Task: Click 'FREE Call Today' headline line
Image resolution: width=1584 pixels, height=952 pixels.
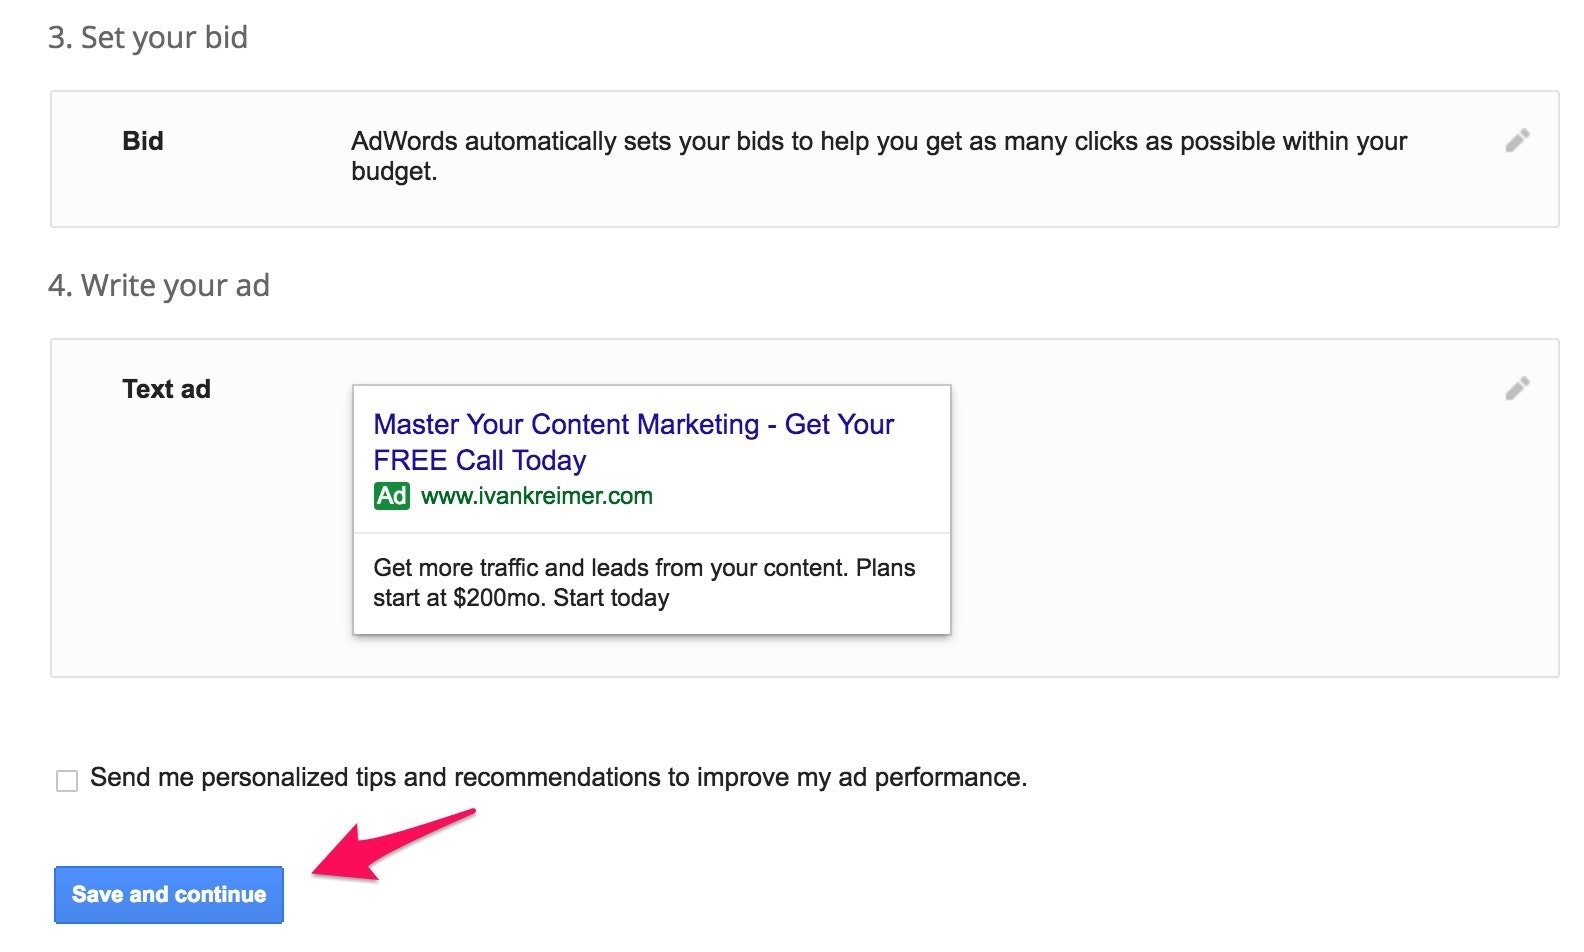Action: coord(479,461)
